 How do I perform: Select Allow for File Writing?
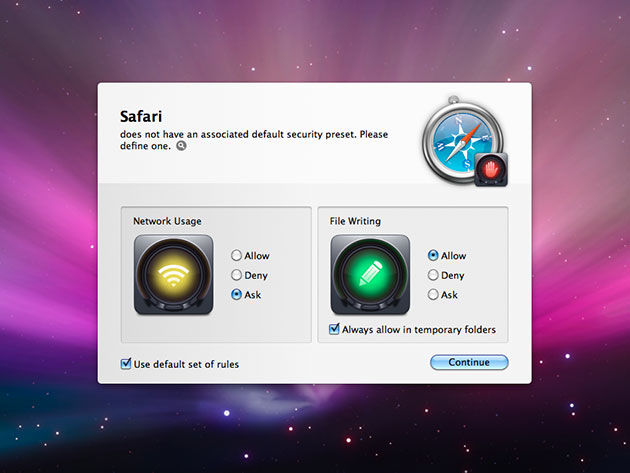point(433,256)
